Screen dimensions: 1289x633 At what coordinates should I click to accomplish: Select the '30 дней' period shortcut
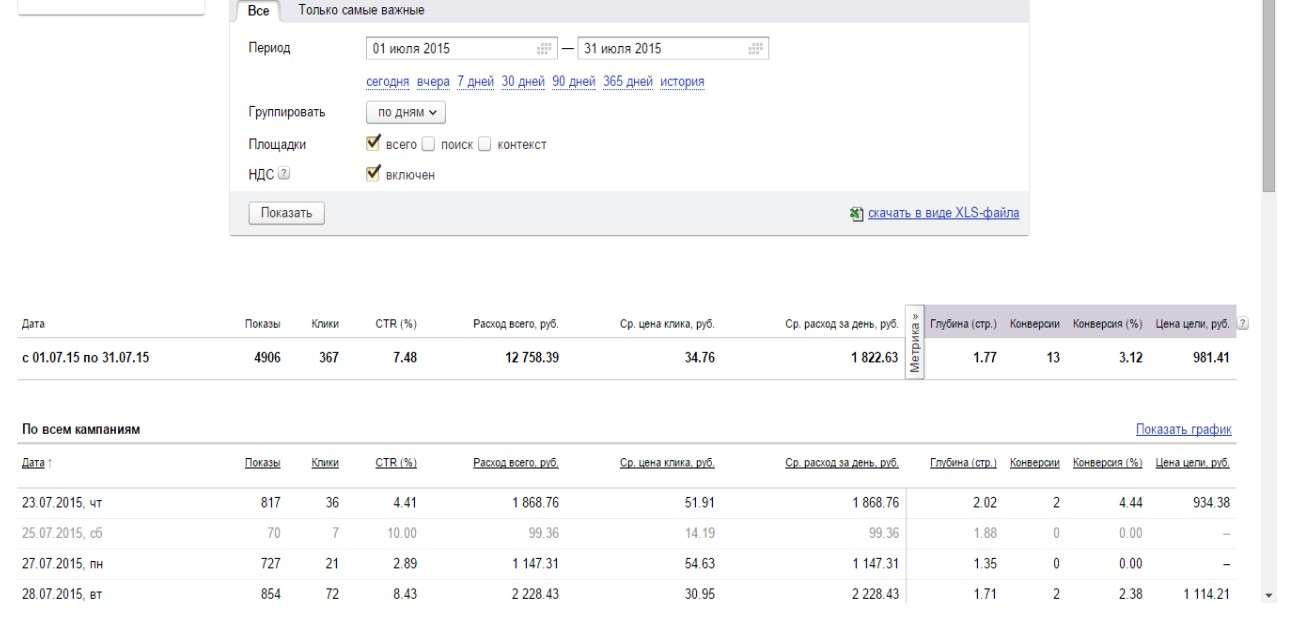coord(523,82)
